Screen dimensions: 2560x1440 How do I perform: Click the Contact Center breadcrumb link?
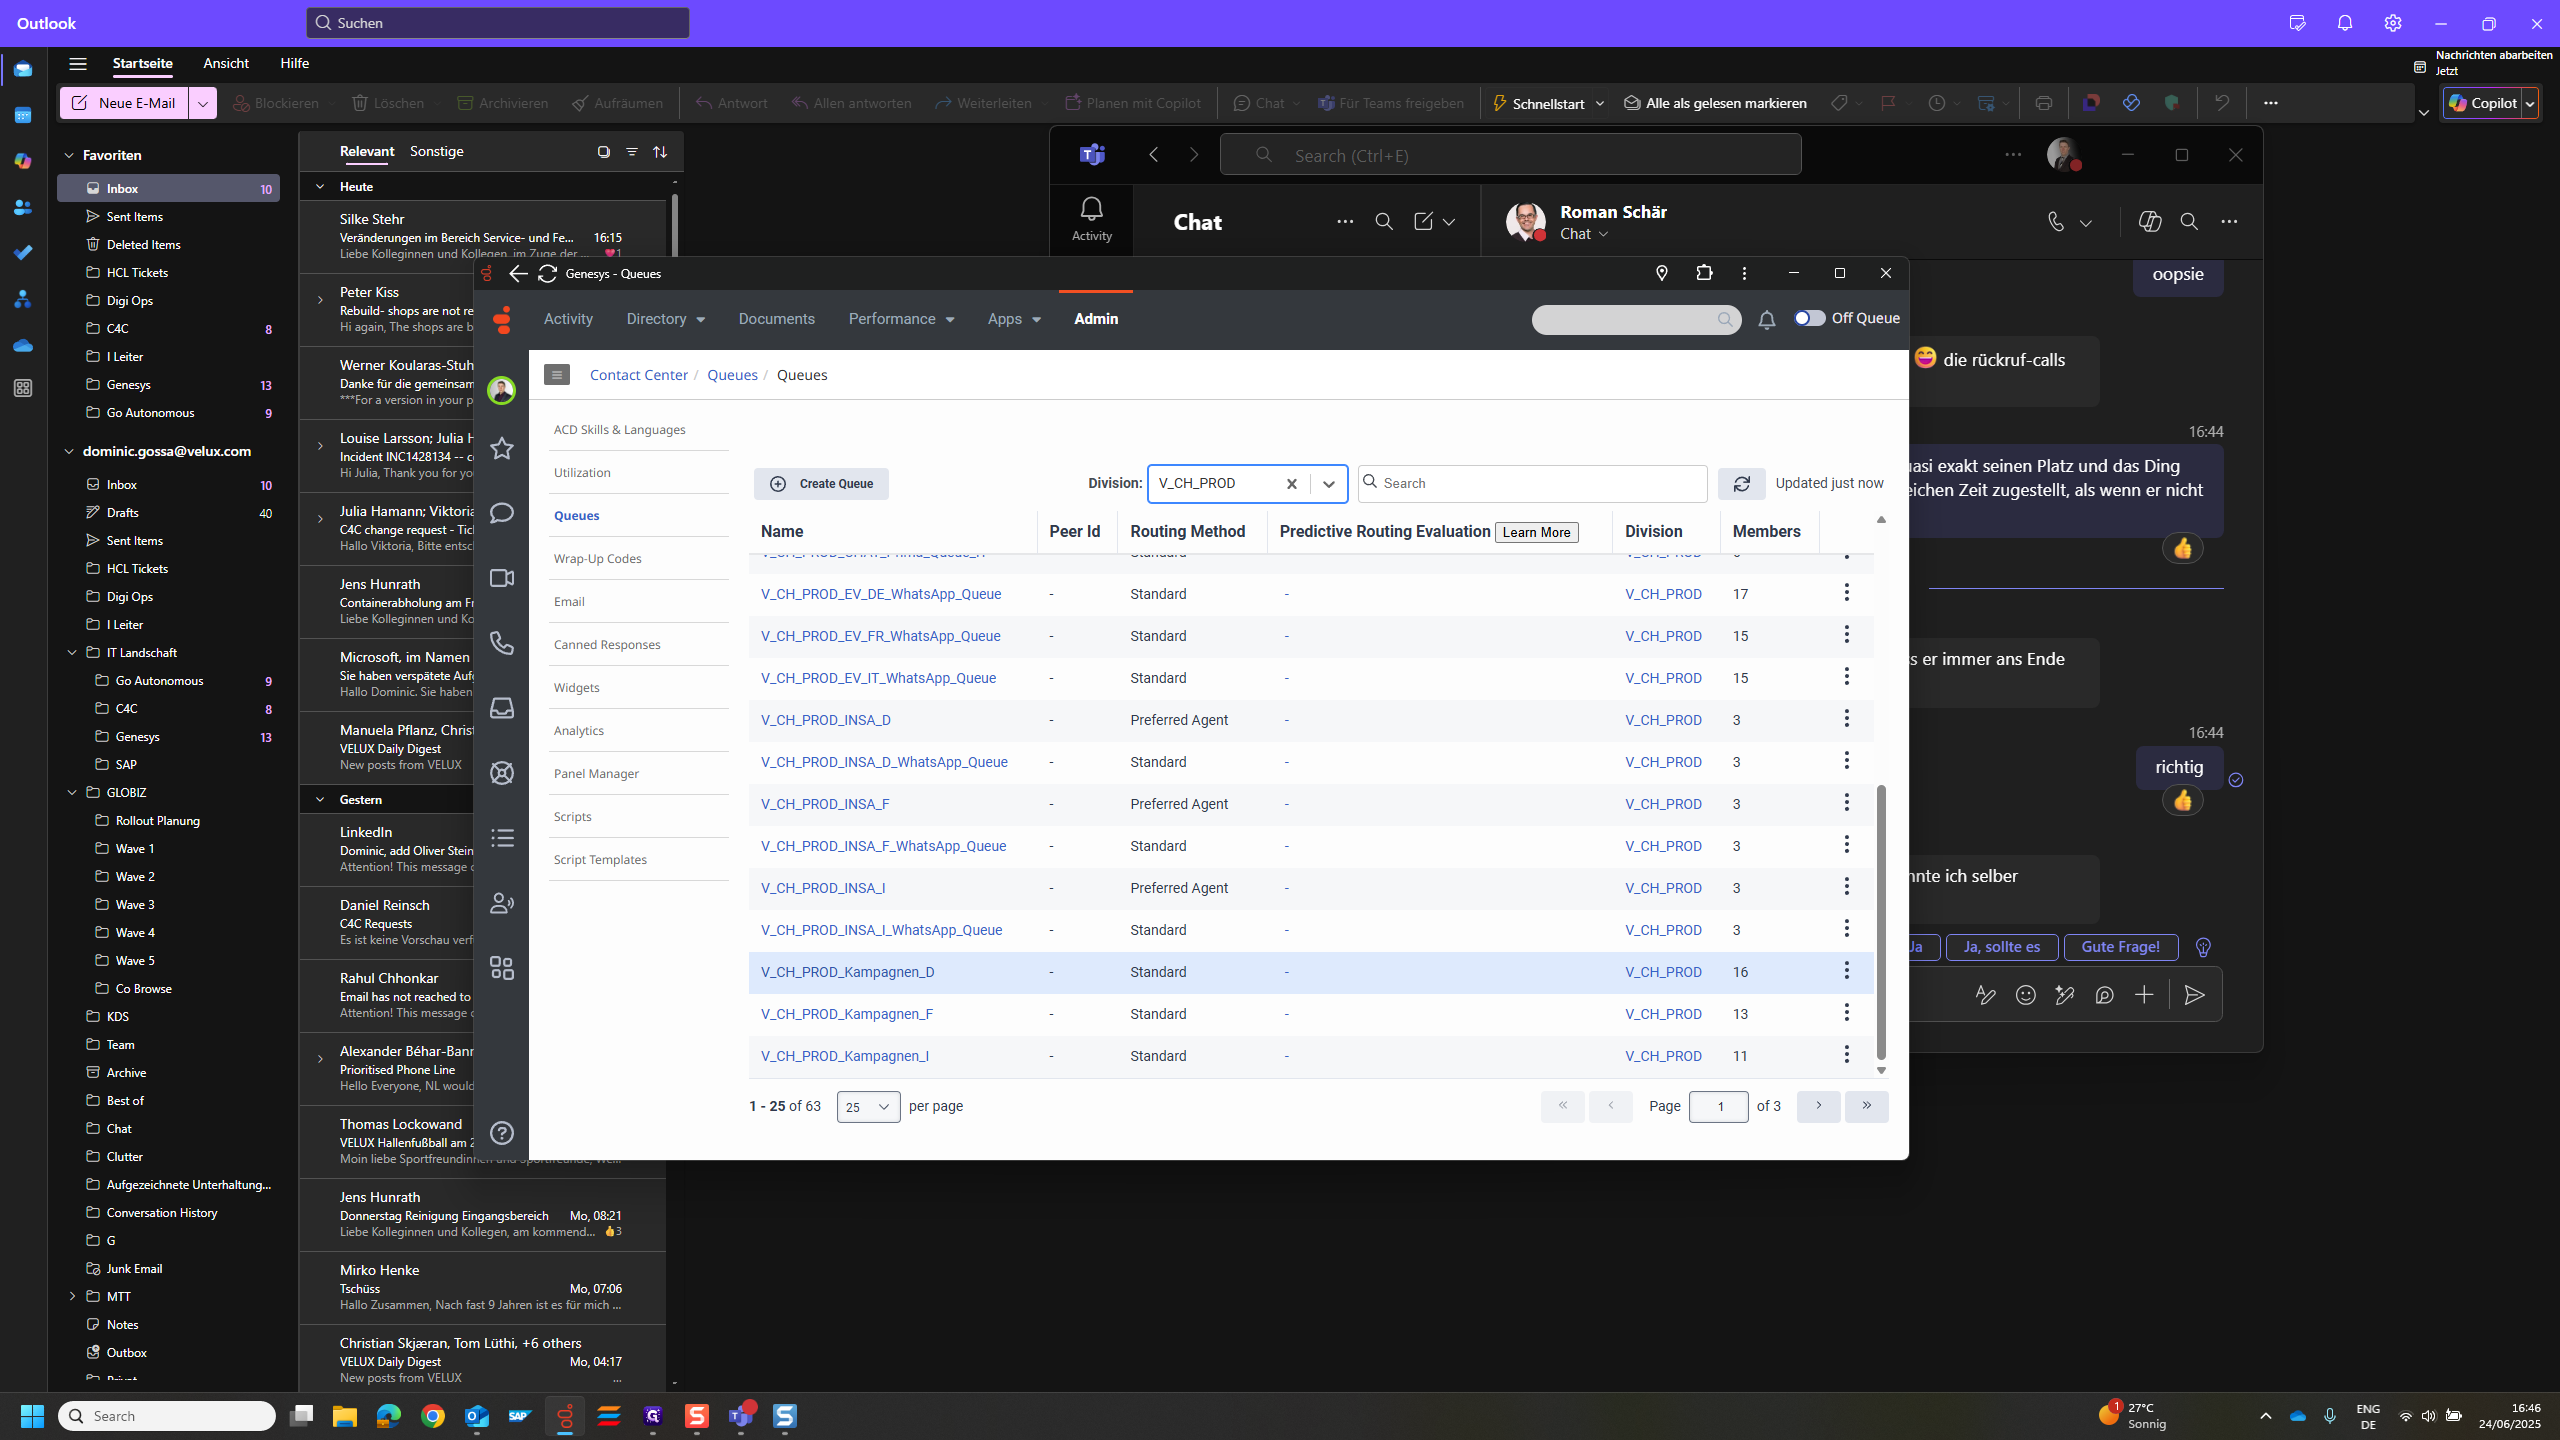tap(638, 375)
